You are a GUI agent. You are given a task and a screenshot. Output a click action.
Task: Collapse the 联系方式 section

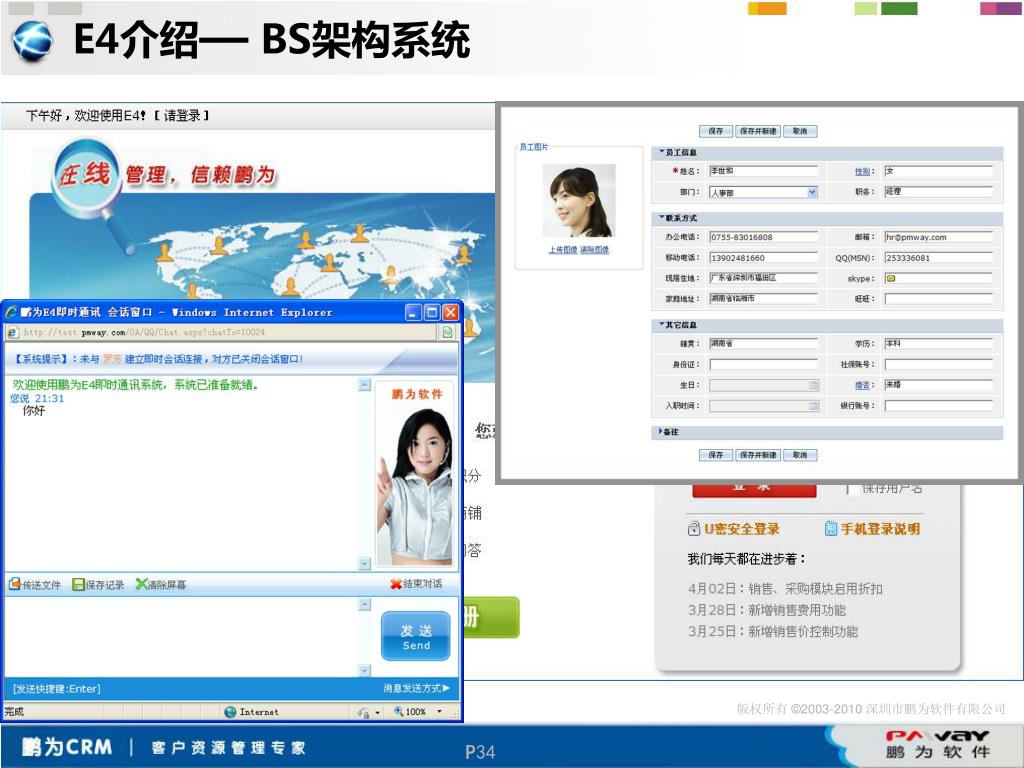click(662, 217)
